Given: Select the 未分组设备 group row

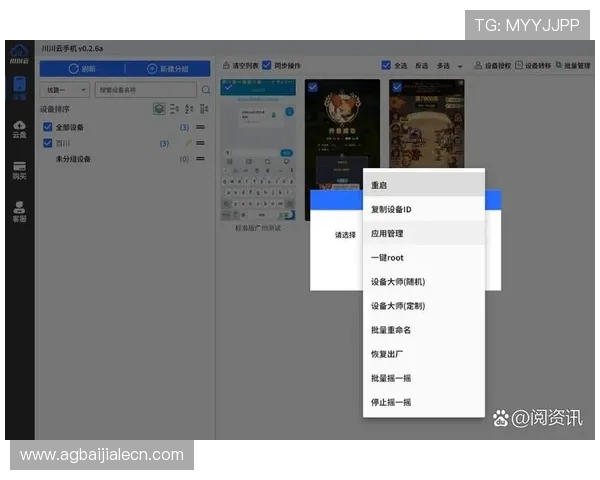Looking at the screenshot, I should pyautogui.click(x=124, y=158).
